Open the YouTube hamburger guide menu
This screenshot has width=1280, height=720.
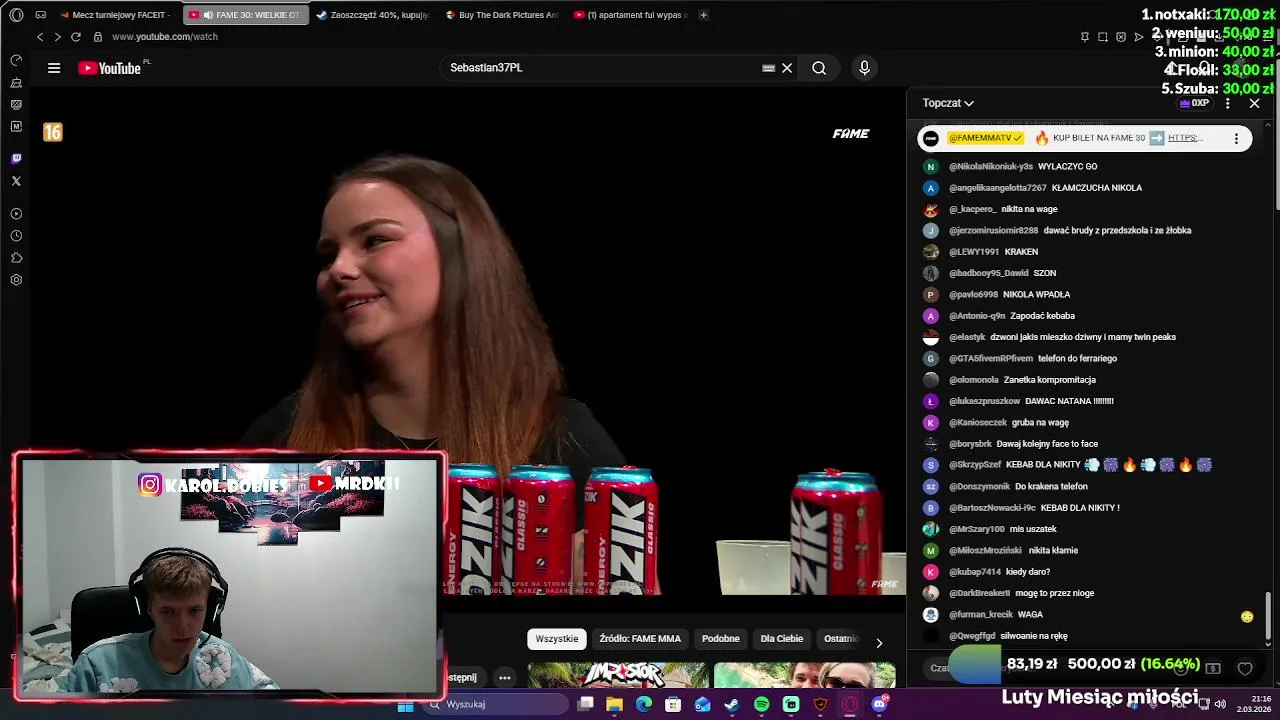54,68
